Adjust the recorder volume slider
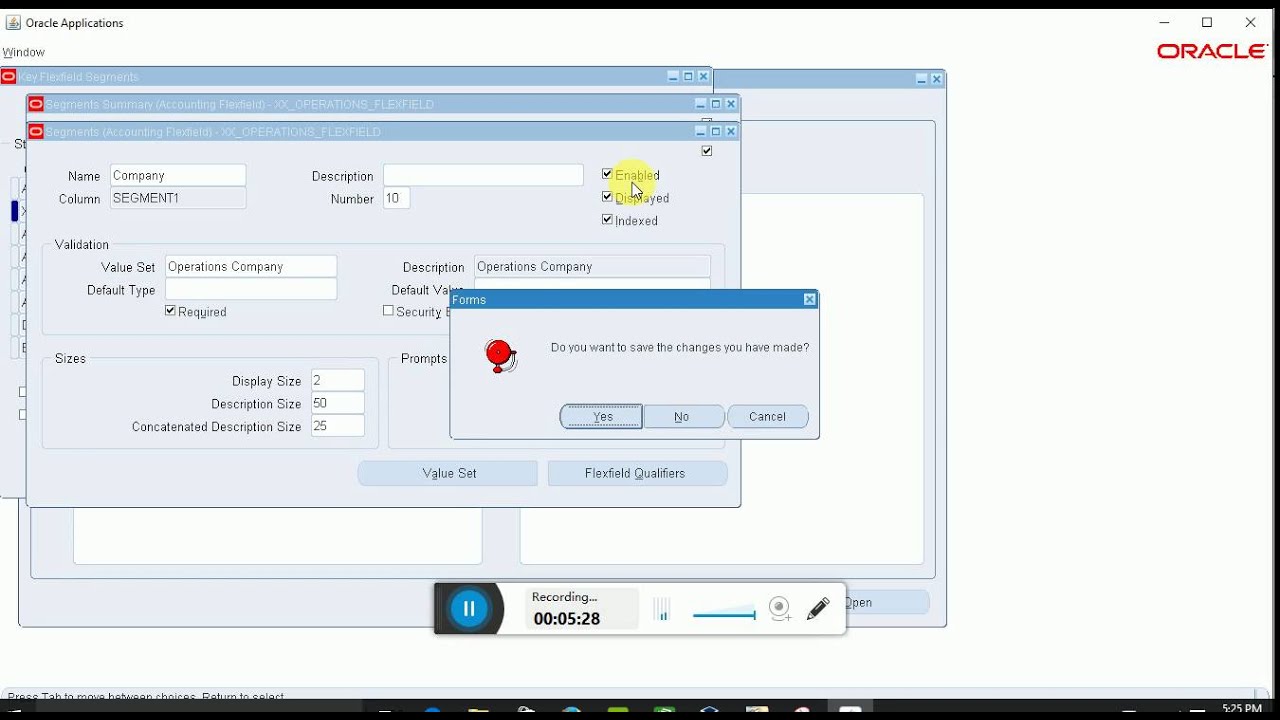The image size is (1280, 720). coord(723,614)
